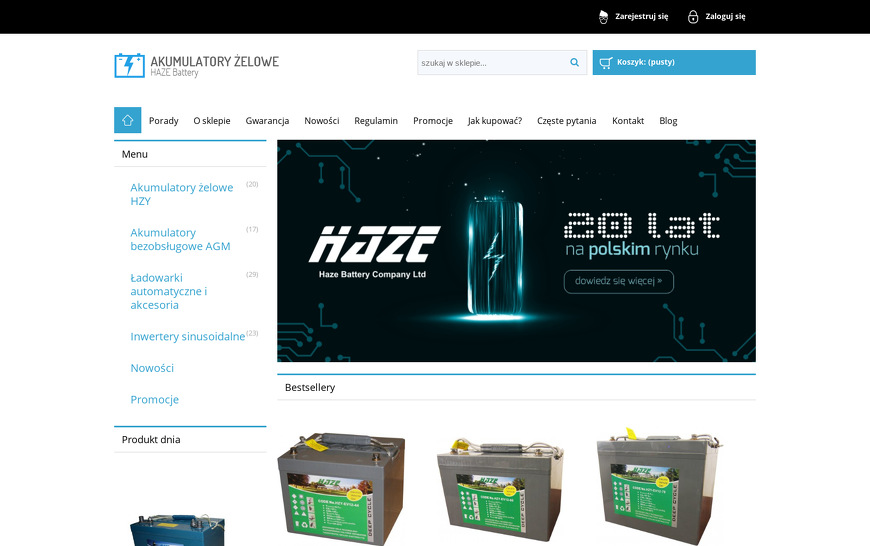Open the Zarejestruj się link
The height and width of the screenshot is (546, 870).
(x=641, y=17)
